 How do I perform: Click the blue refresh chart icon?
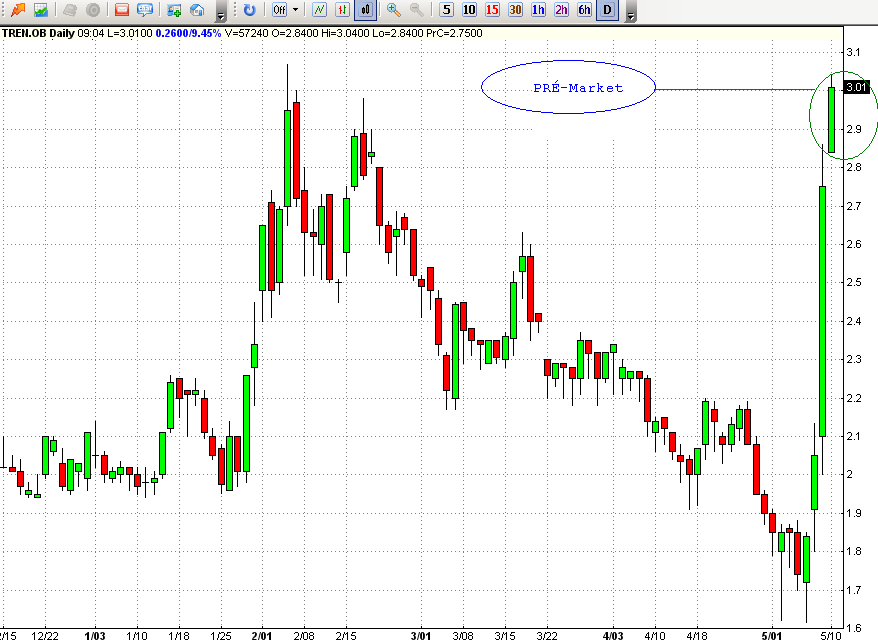click(249, 10)
